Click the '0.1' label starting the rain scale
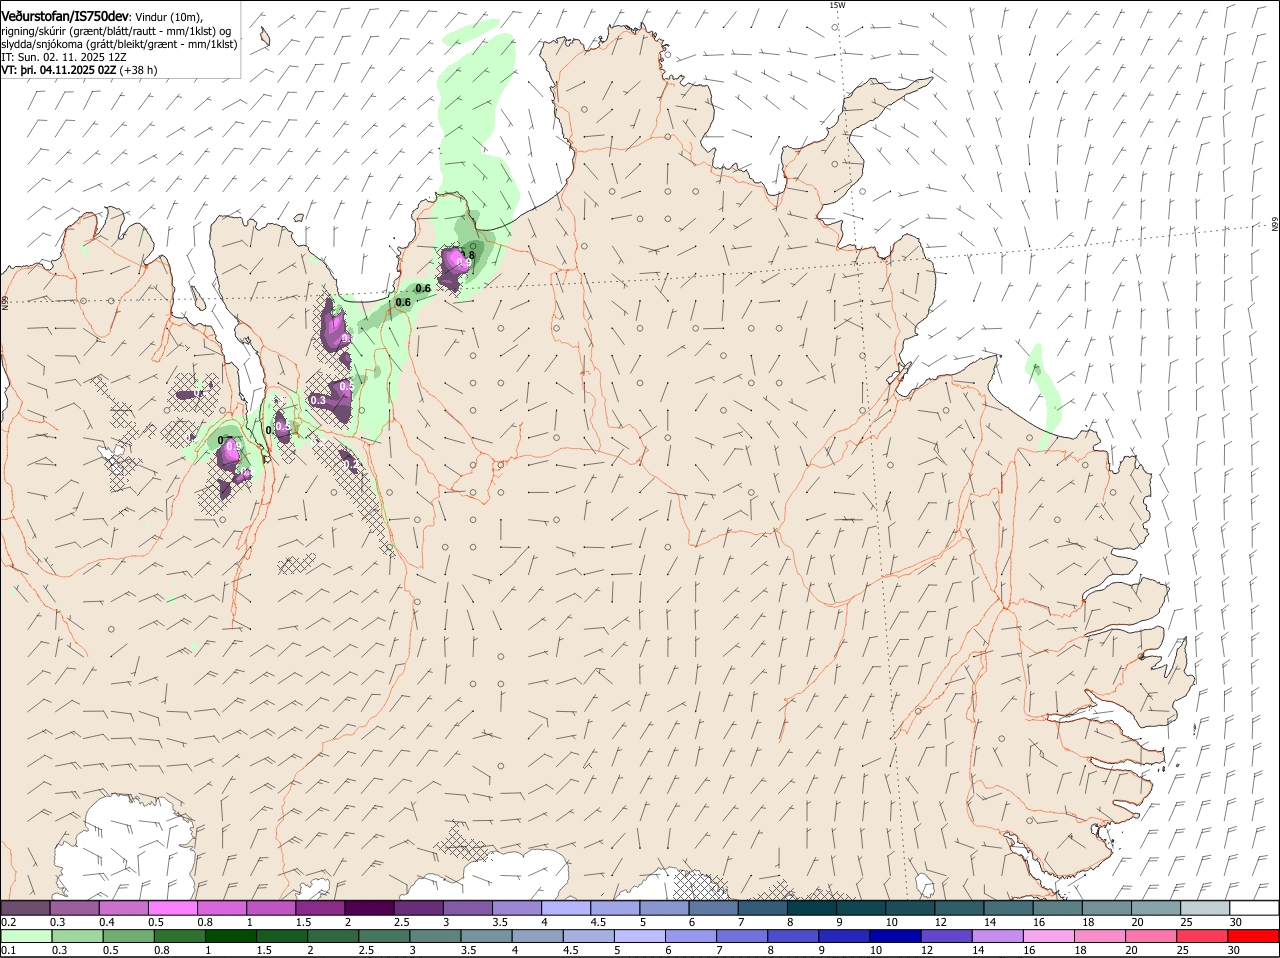 8,951
